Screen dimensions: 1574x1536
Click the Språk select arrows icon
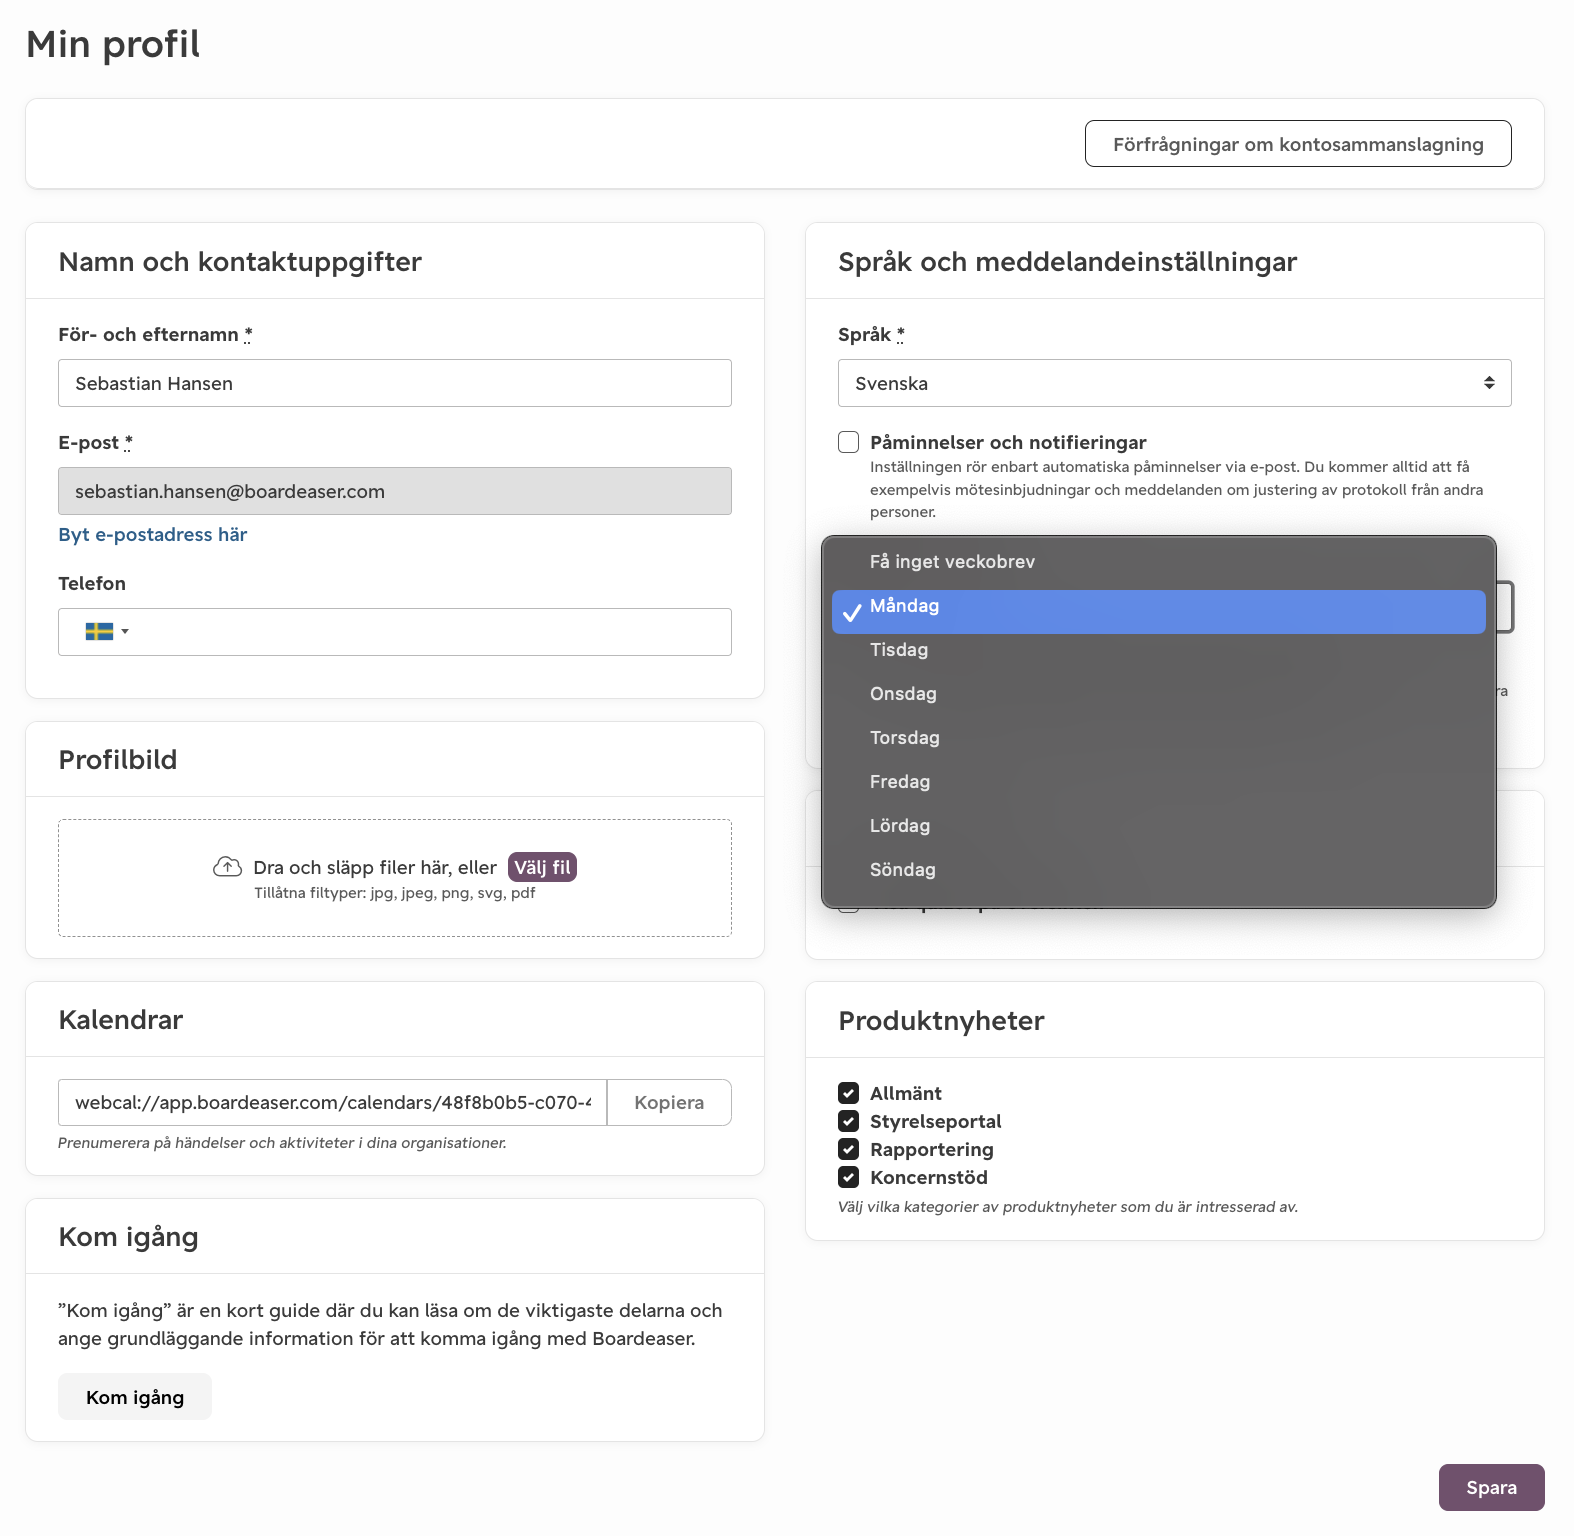(1489, 383)
